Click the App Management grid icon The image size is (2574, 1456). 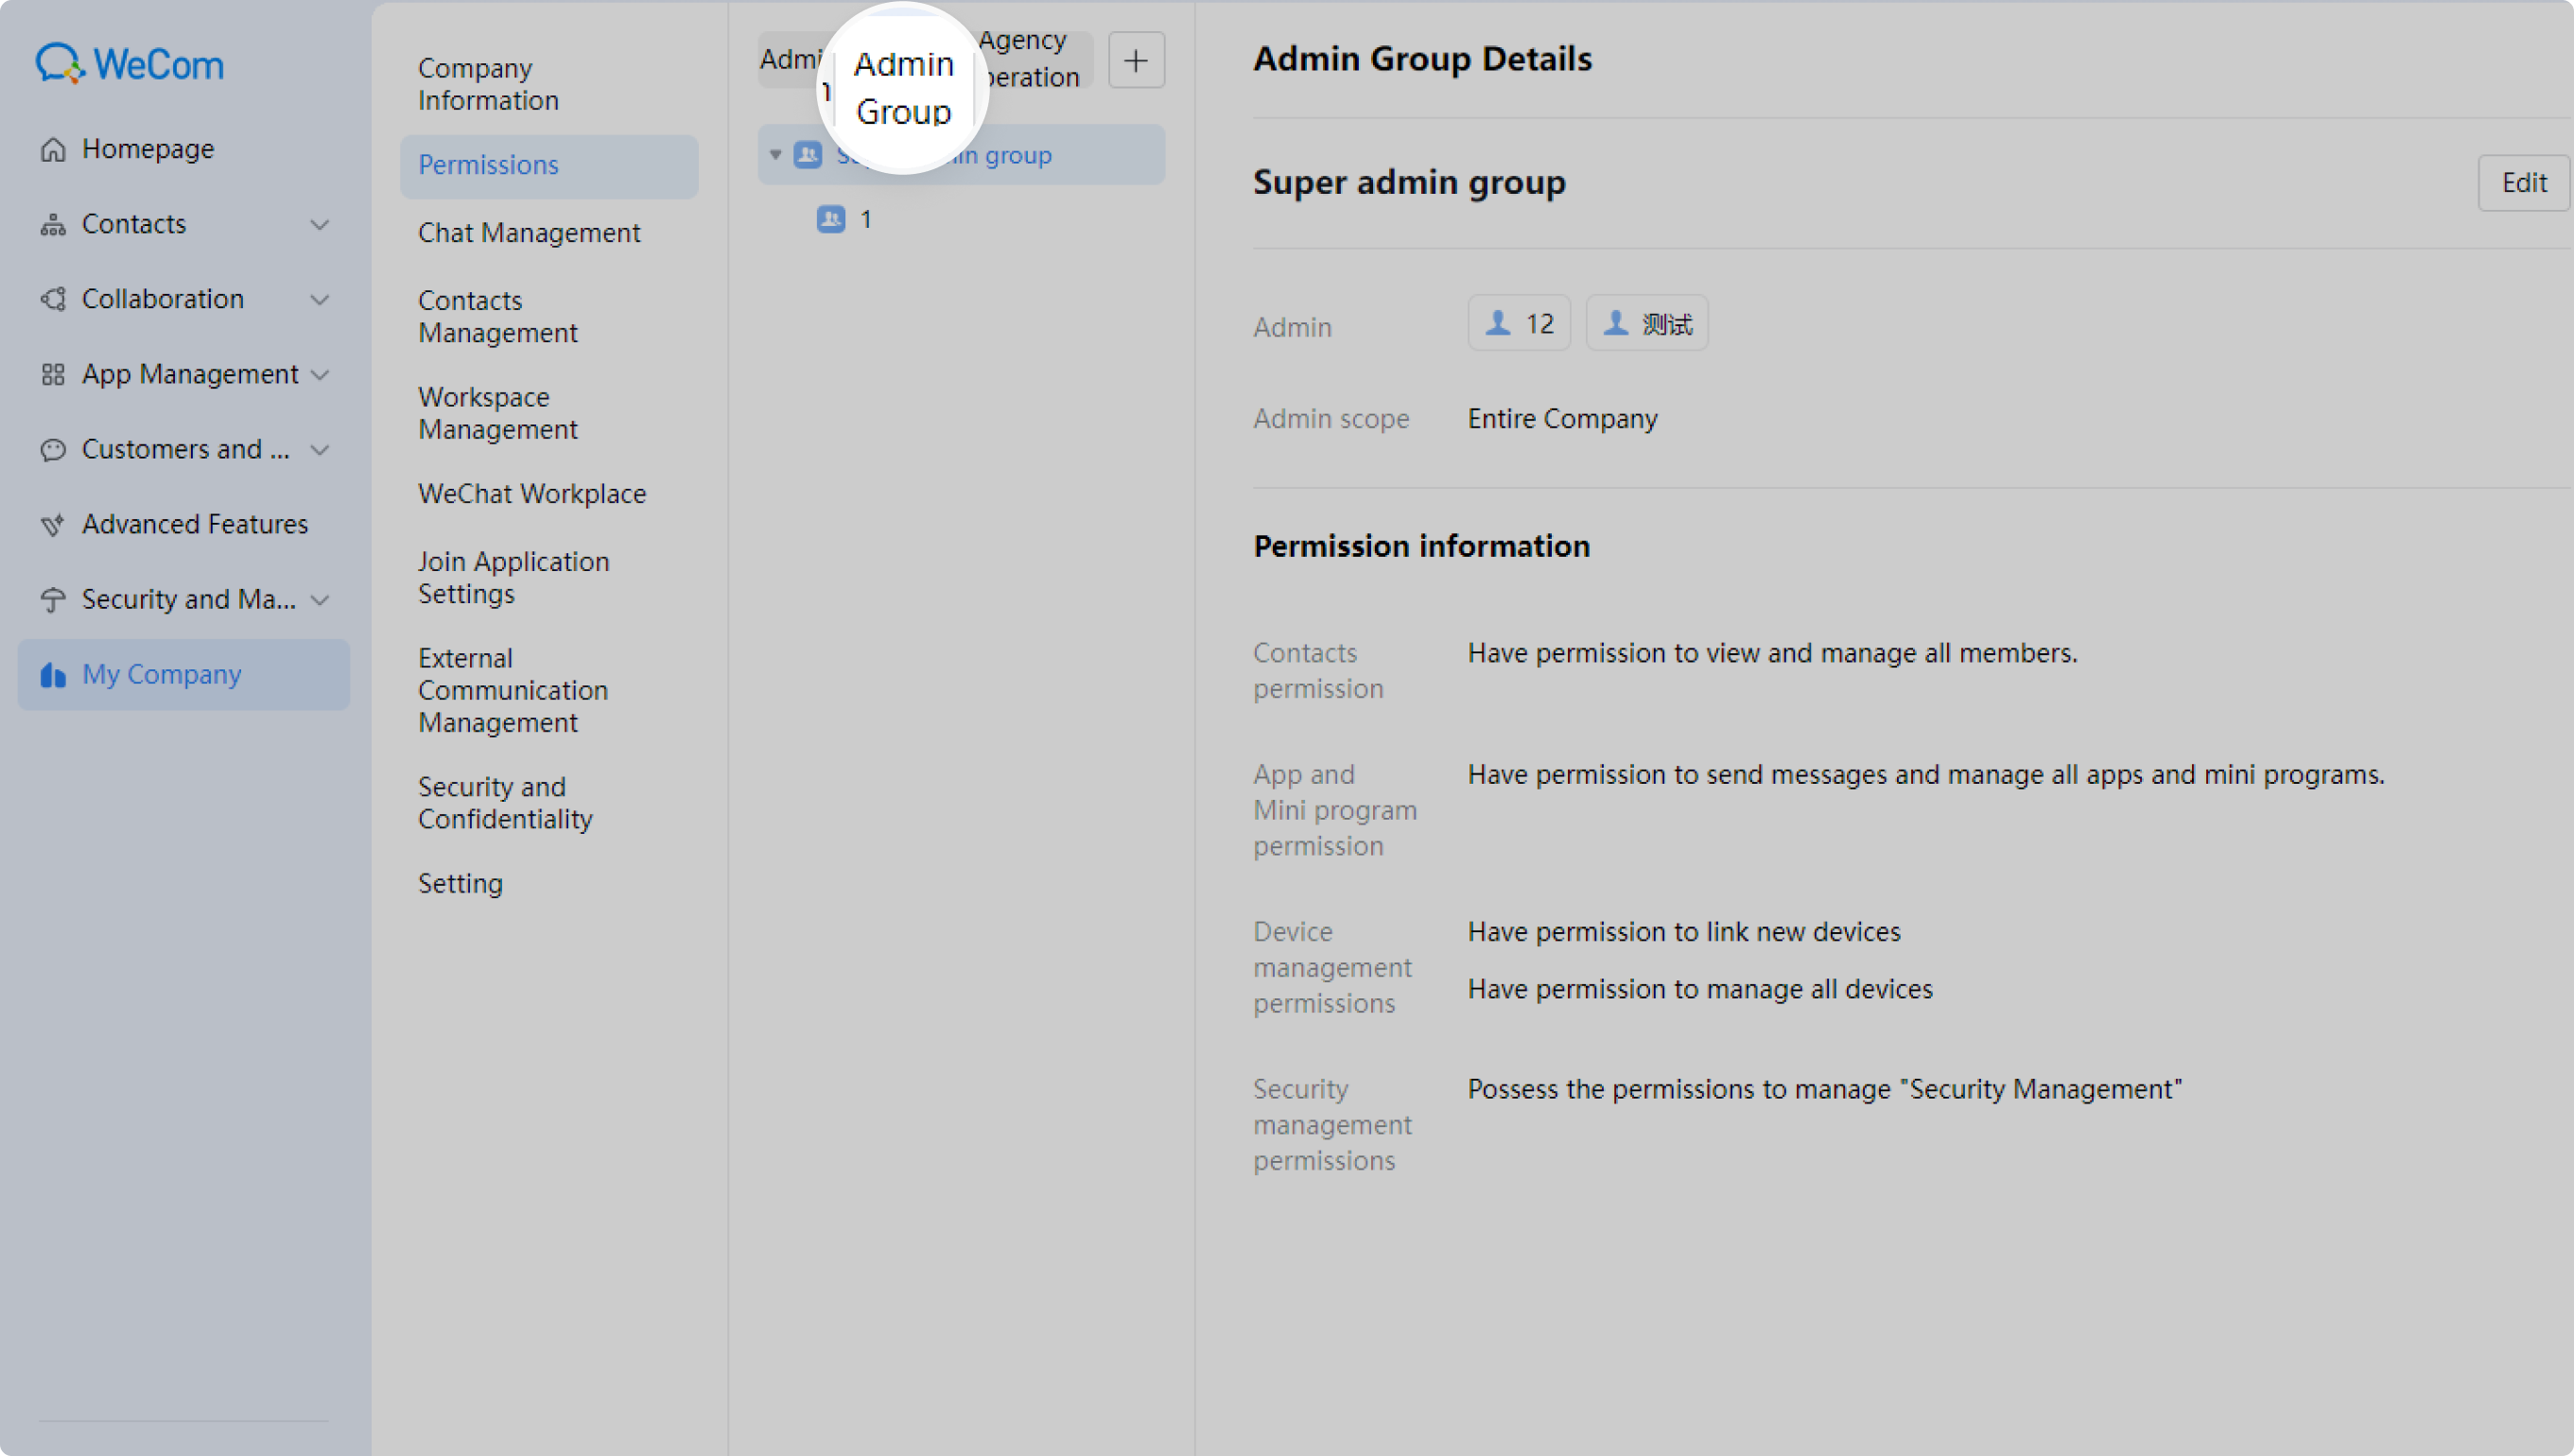tap(53, 374)
